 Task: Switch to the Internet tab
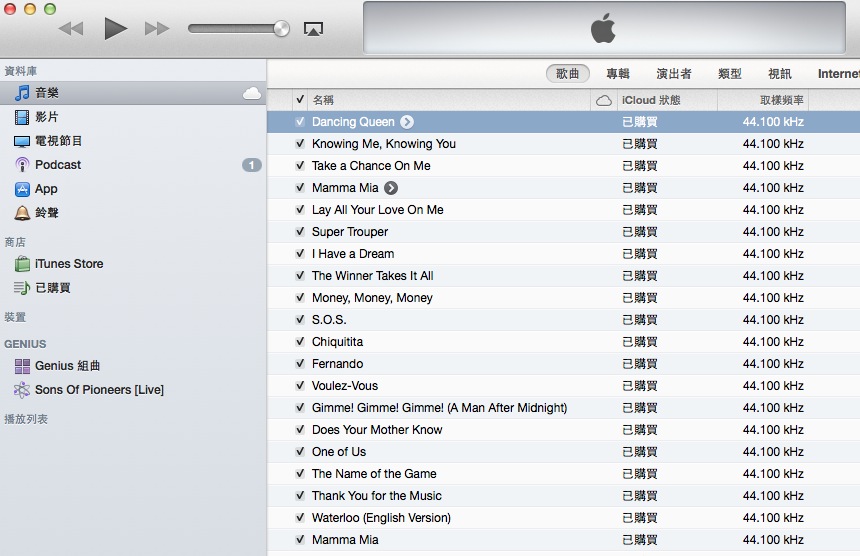click(839, 73)
